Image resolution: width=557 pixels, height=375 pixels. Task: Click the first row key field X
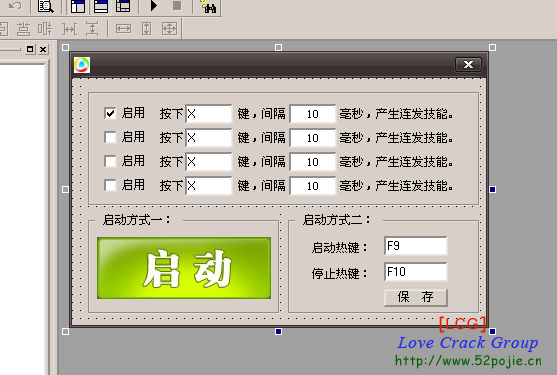point(209,114)
